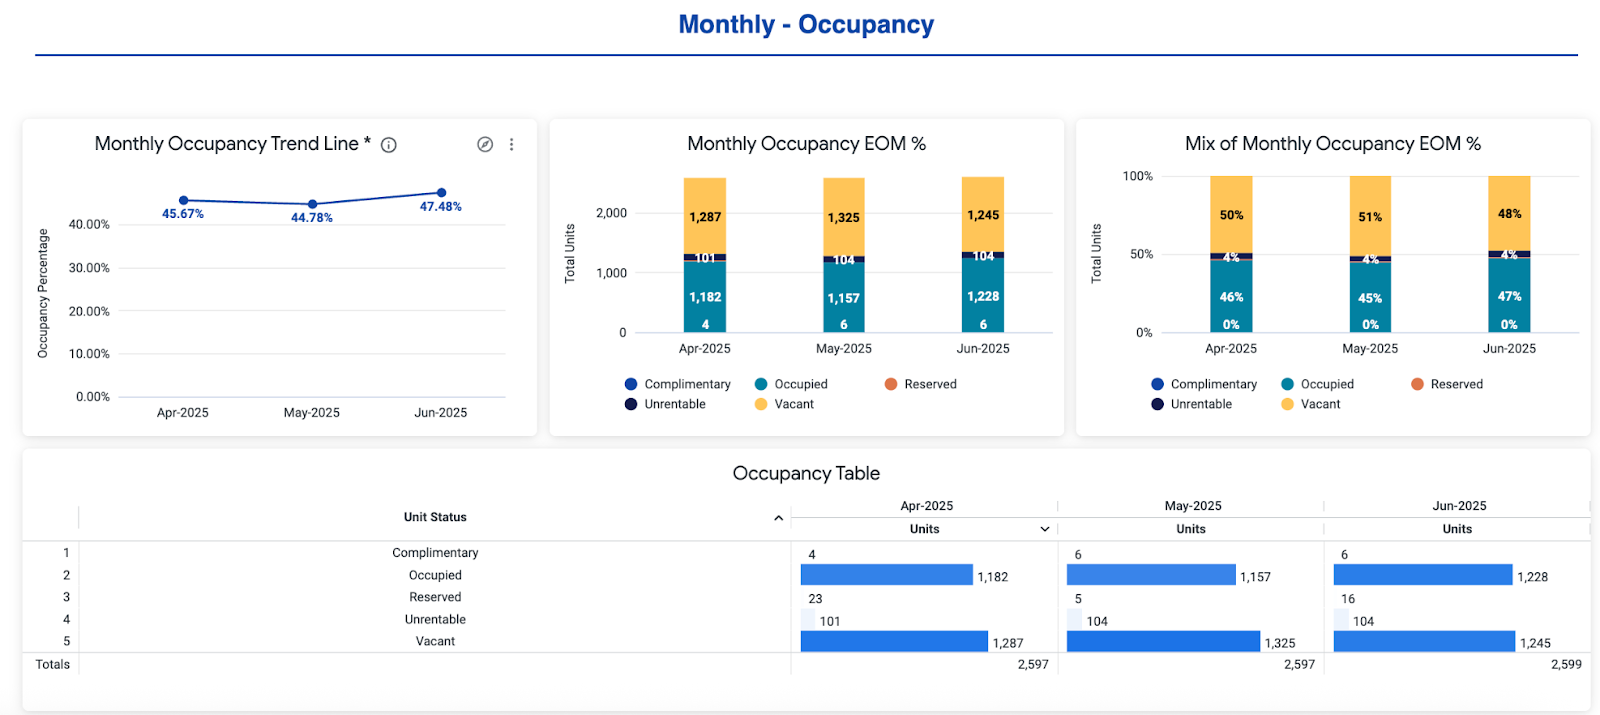This screenshot has height=715, width=1600.
Task: Toggle Occupied legend entry in Monthly Occupancy EOM % chart
Action: 800,384
